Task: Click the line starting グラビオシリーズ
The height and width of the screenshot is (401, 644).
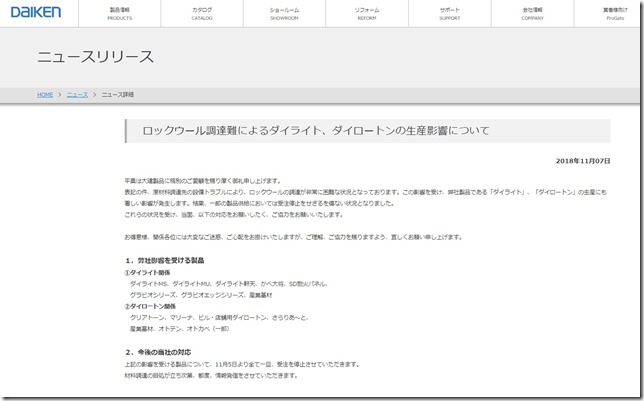Action: tap(201, 295)
